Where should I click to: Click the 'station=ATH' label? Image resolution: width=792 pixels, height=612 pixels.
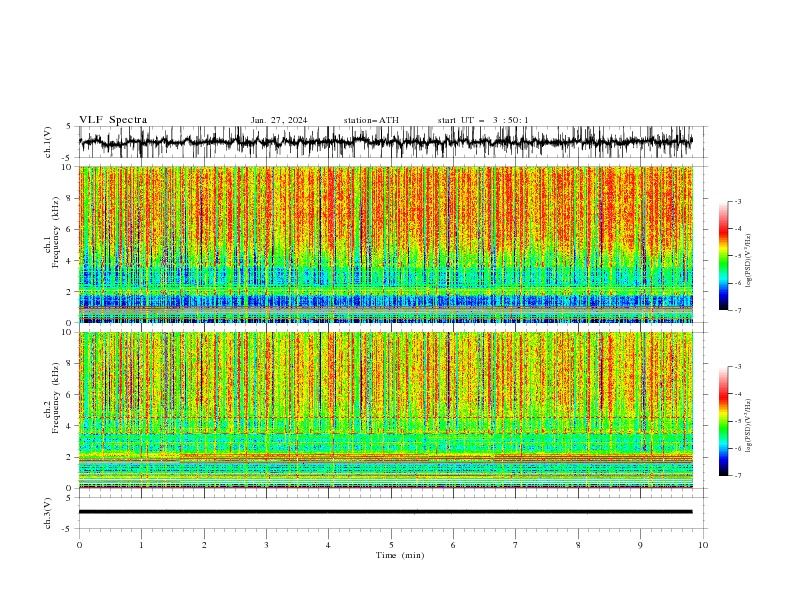click(x=371, y=120)
